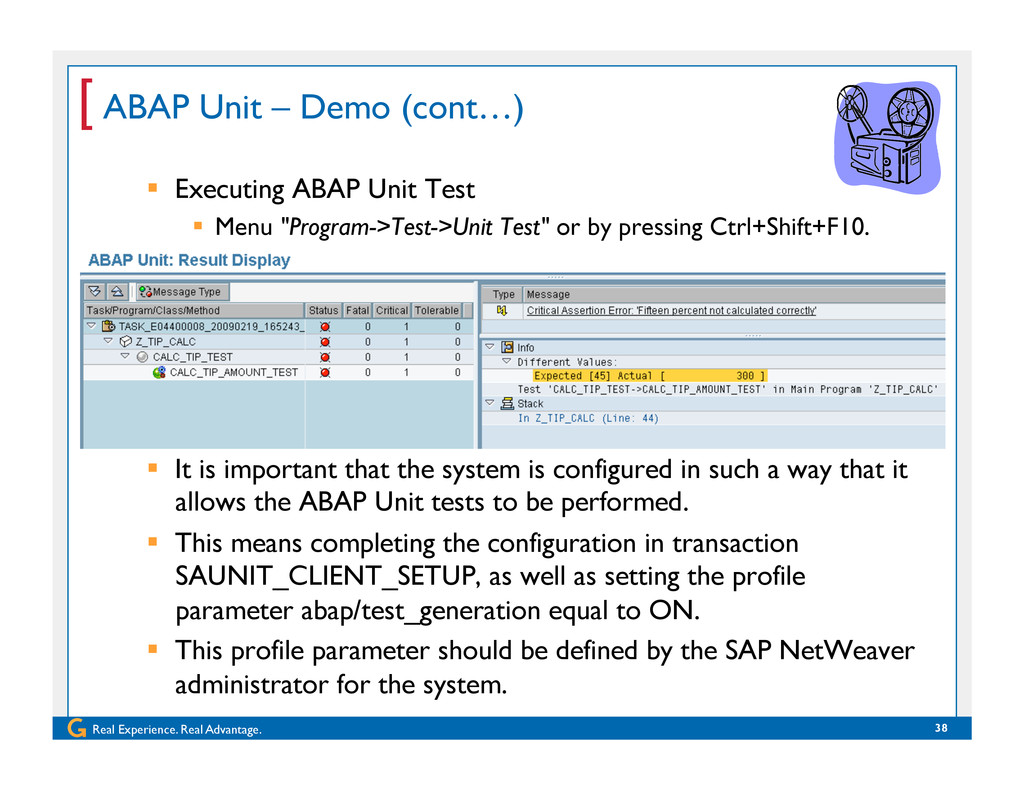Click the Message column header
This screenshot has width=1024, height=791.
click(734, 295)
